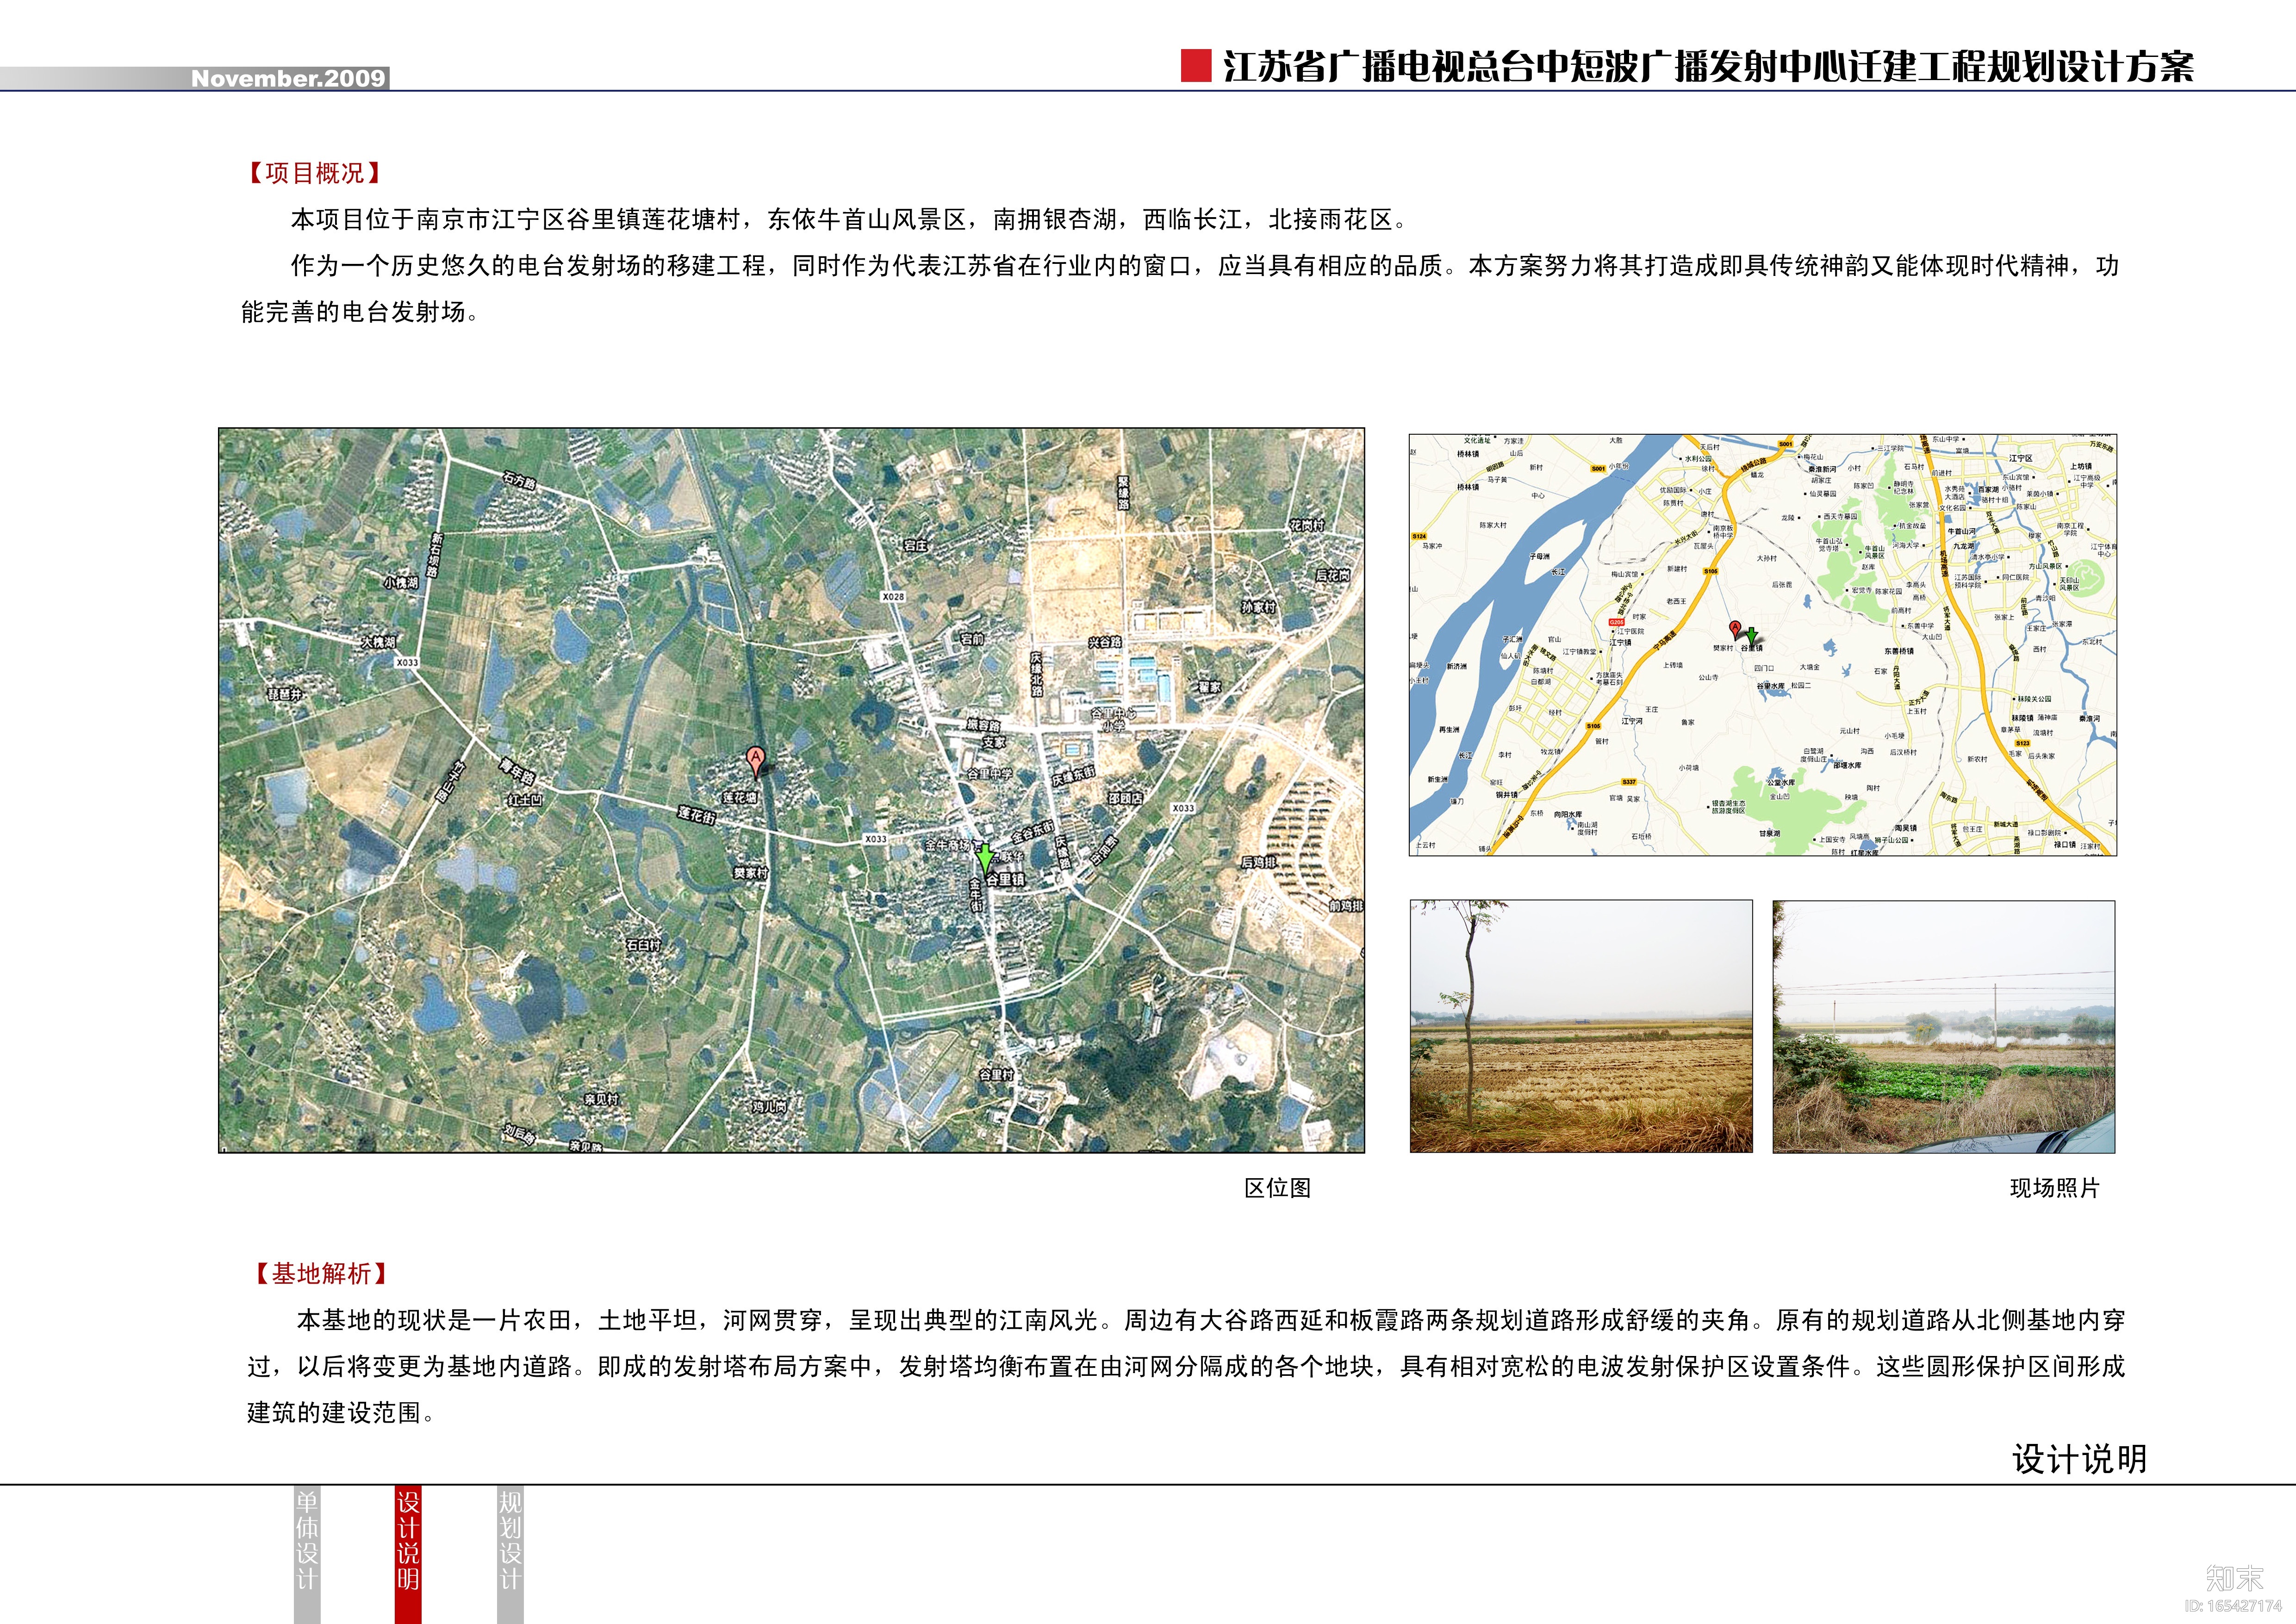Image resolution: width=2296 pixels, height=1624 pixels.
Task: Click the 谷里中学 label
Action: point(989,774)
